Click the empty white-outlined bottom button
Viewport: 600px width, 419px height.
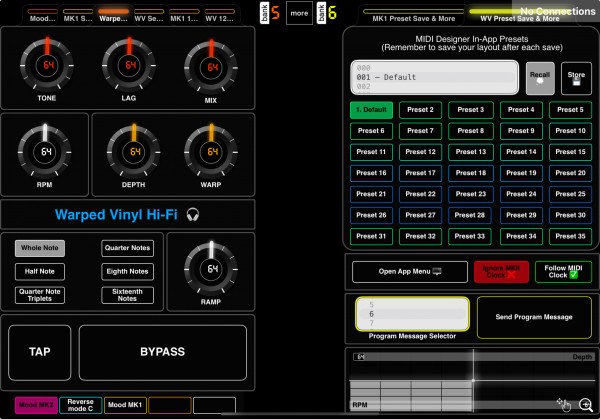click(214, 405)
